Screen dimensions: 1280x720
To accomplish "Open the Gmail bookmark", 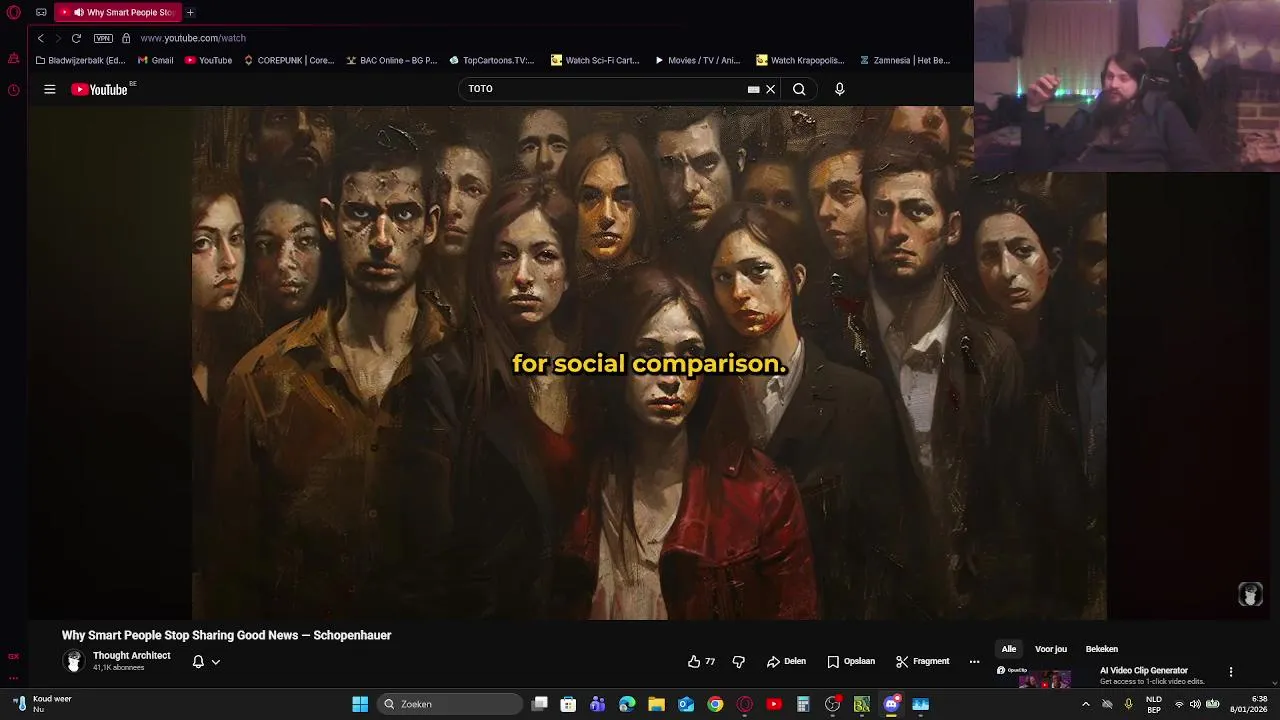I will pos(155,60).
